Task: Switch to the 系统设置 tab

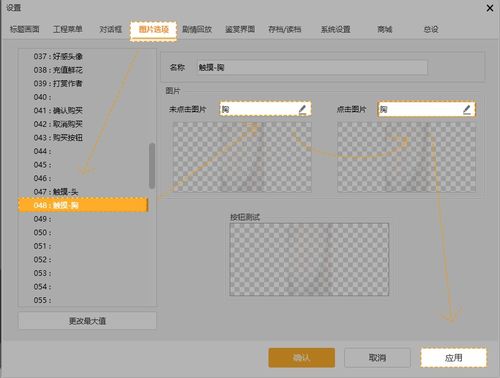Action: coord(335,29)
